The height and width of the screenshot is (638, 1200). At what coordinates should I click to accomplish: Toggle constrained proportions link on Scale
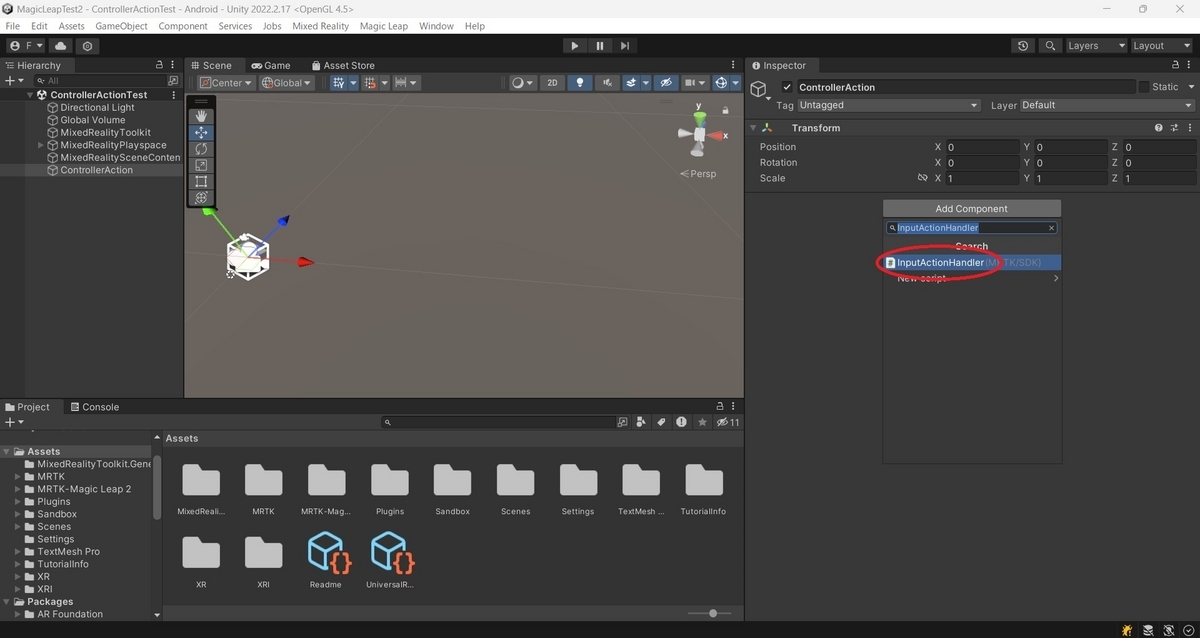click(923, 178)
